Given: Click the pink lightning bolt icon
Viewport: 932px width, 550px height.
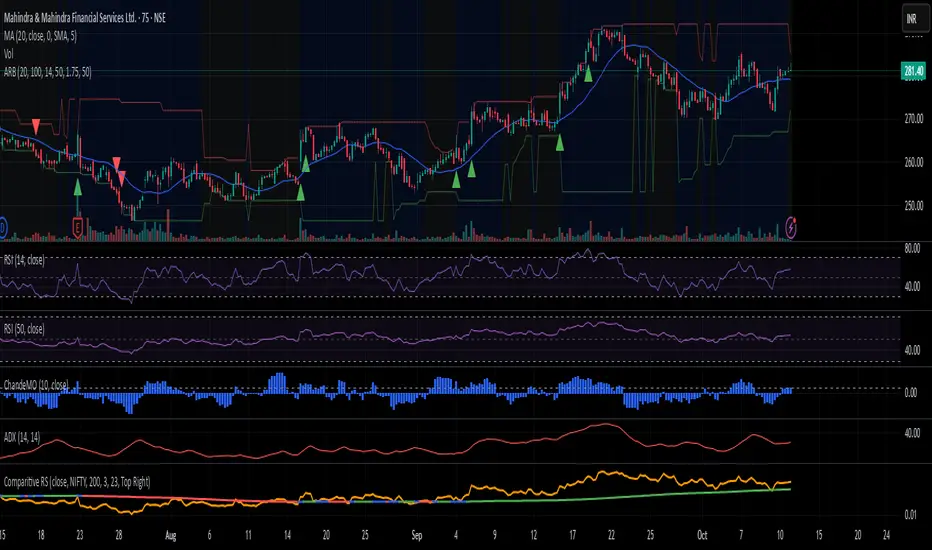Looking at the screenshot, I should [792, 227].
